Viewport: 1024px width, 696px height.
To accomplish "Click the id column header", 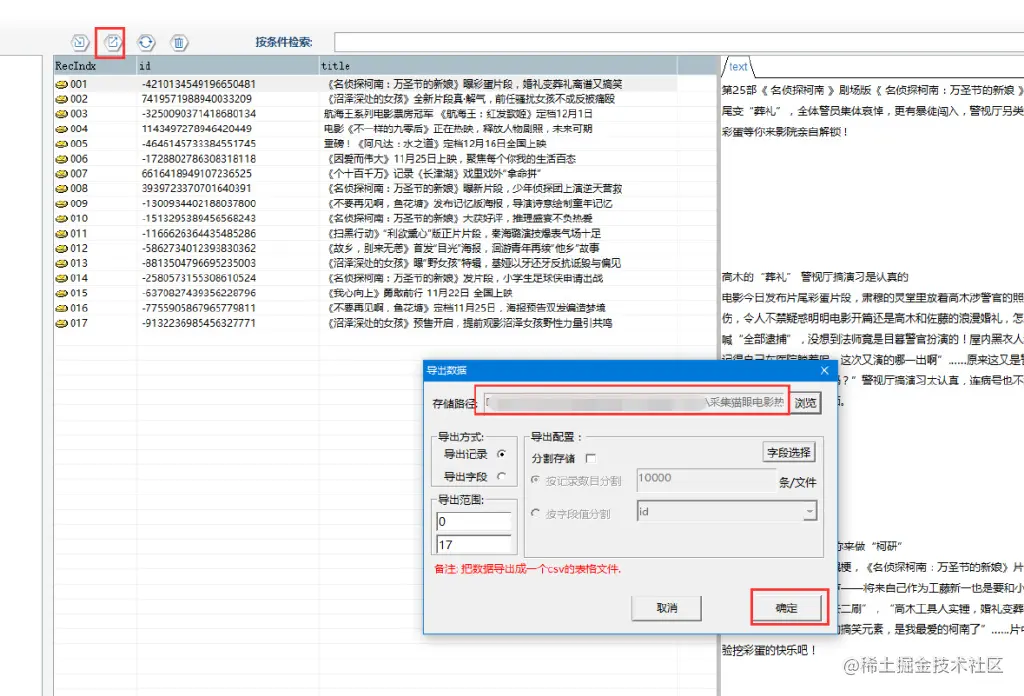I will (228, 66).
